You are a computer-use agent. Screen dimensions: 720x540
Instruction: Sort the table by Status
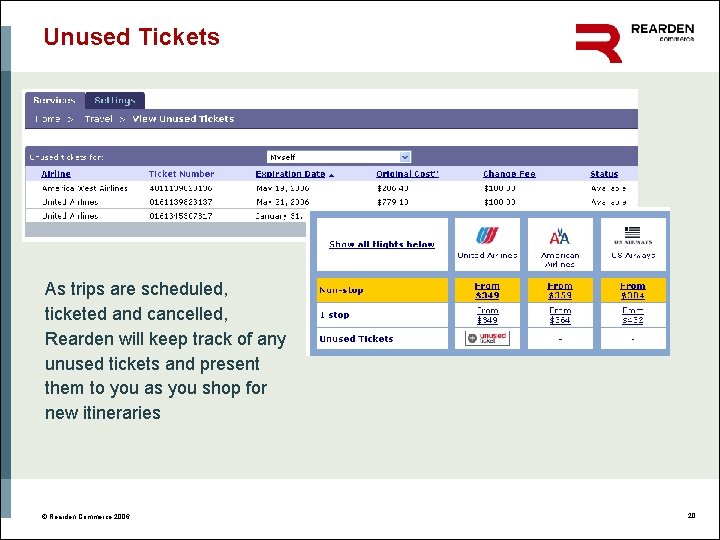pyautogui.click(x=604, y=174)
